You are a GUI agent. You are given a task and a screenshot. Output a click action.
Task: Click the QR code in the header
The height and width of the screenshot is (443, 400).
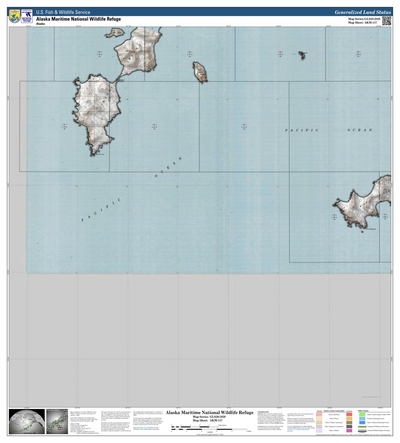(386, 21)
